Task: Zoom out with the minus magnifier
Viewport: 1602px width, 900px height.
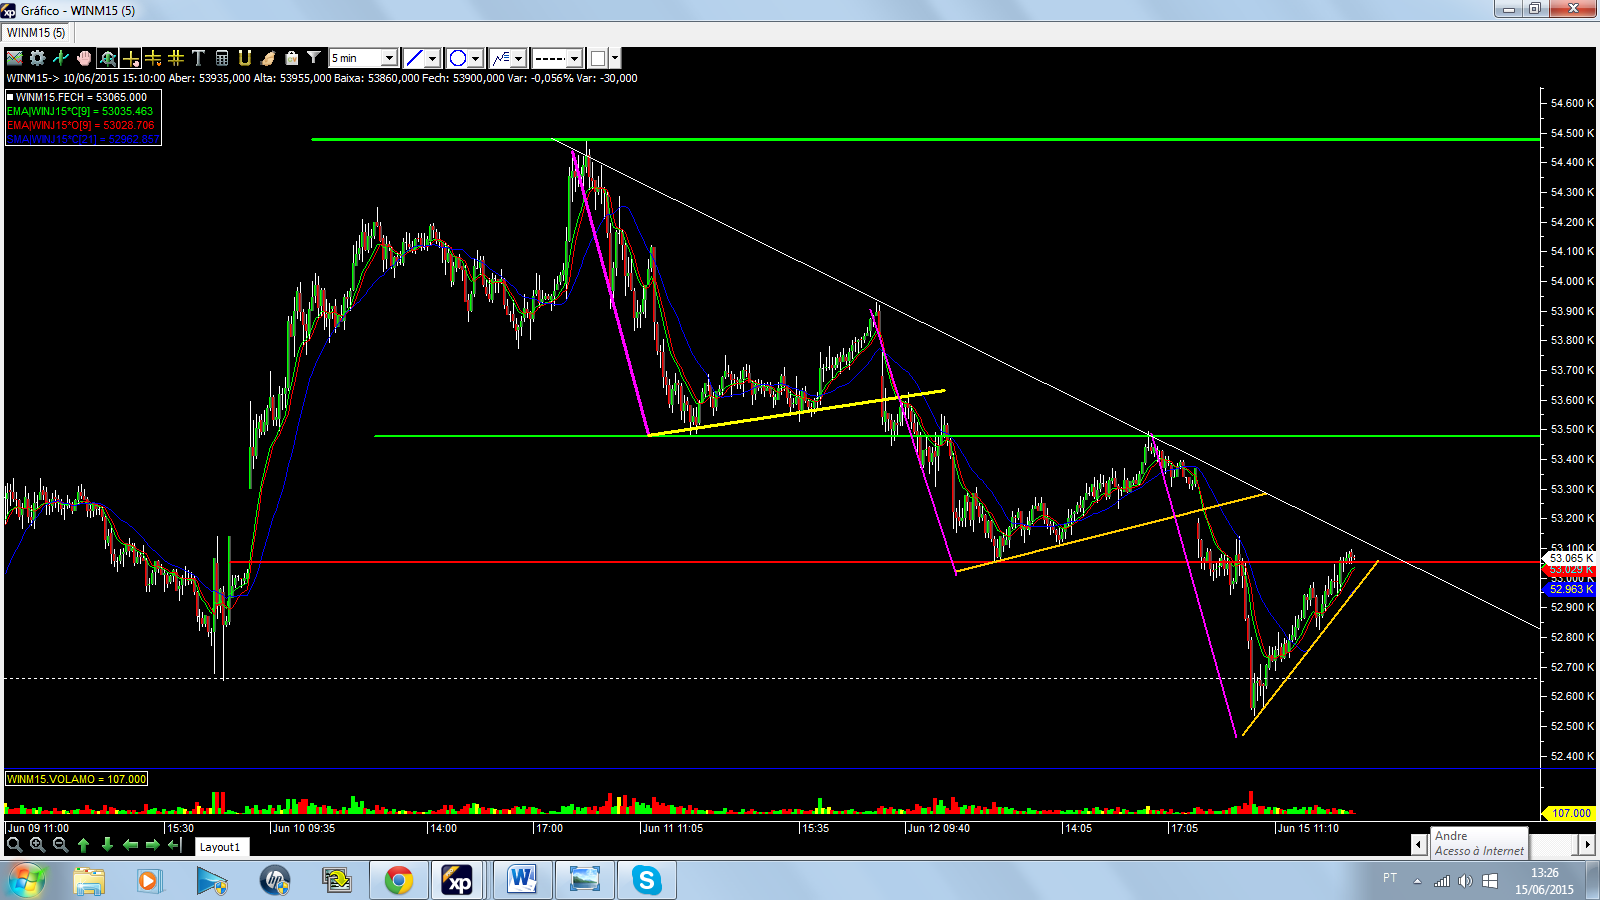Action: tap(60, 845)
